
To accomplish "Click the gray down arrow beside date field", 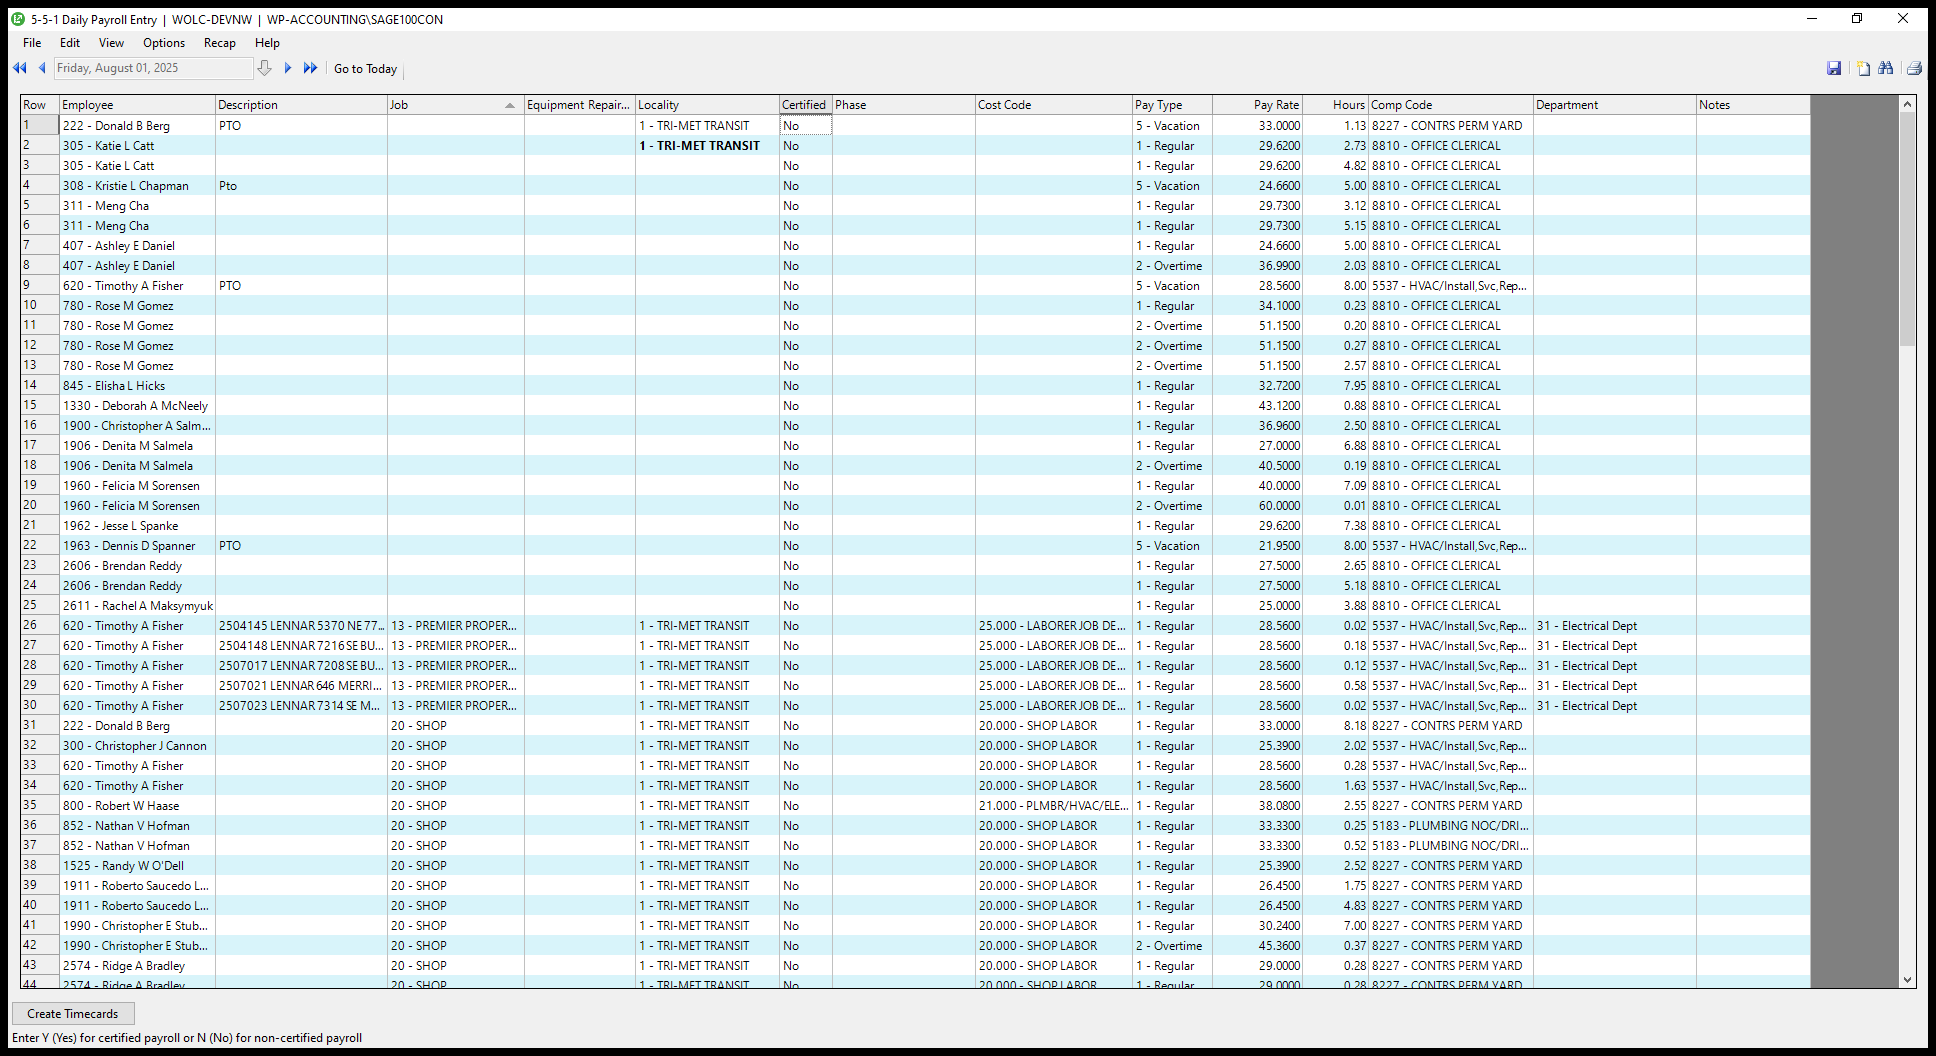I will (265, 68).
